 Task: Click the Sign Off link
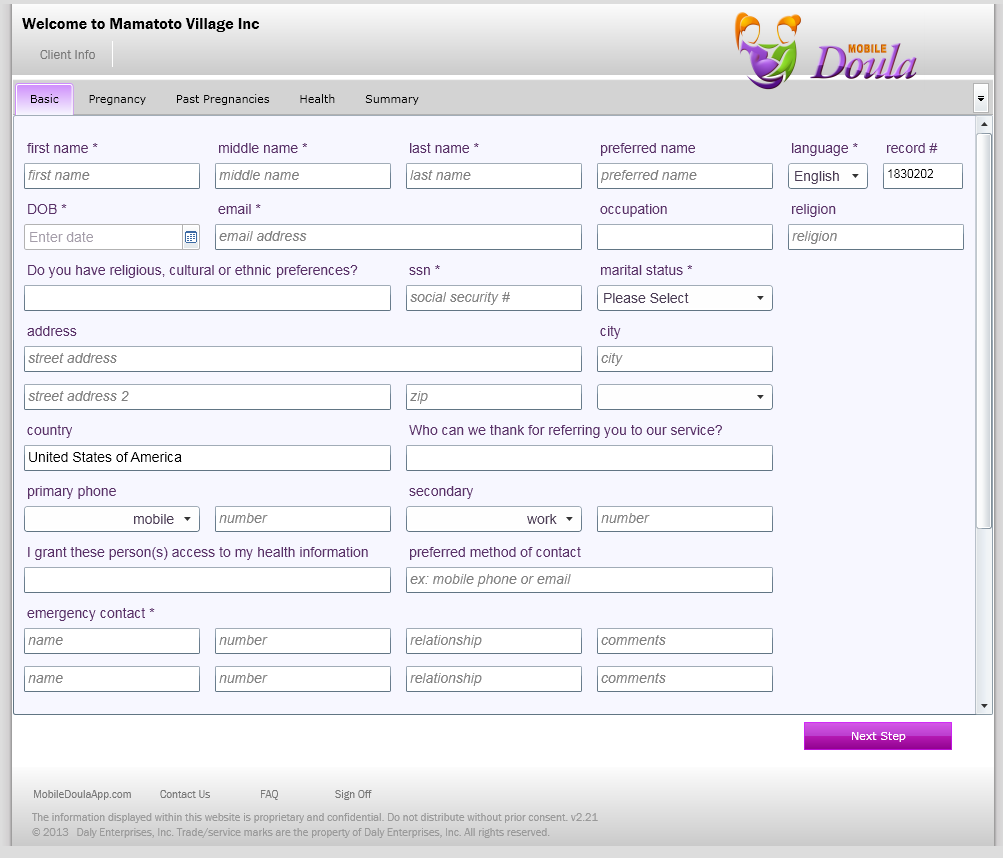coord(352,794)
